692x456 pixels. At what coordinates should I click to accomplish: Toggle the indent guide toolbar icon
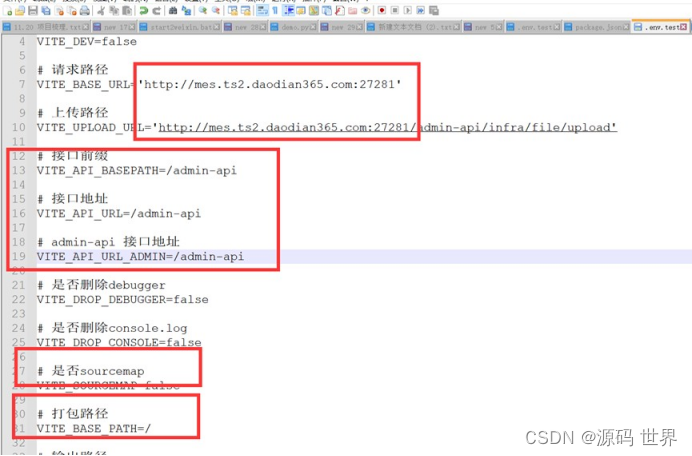point(288,11)
